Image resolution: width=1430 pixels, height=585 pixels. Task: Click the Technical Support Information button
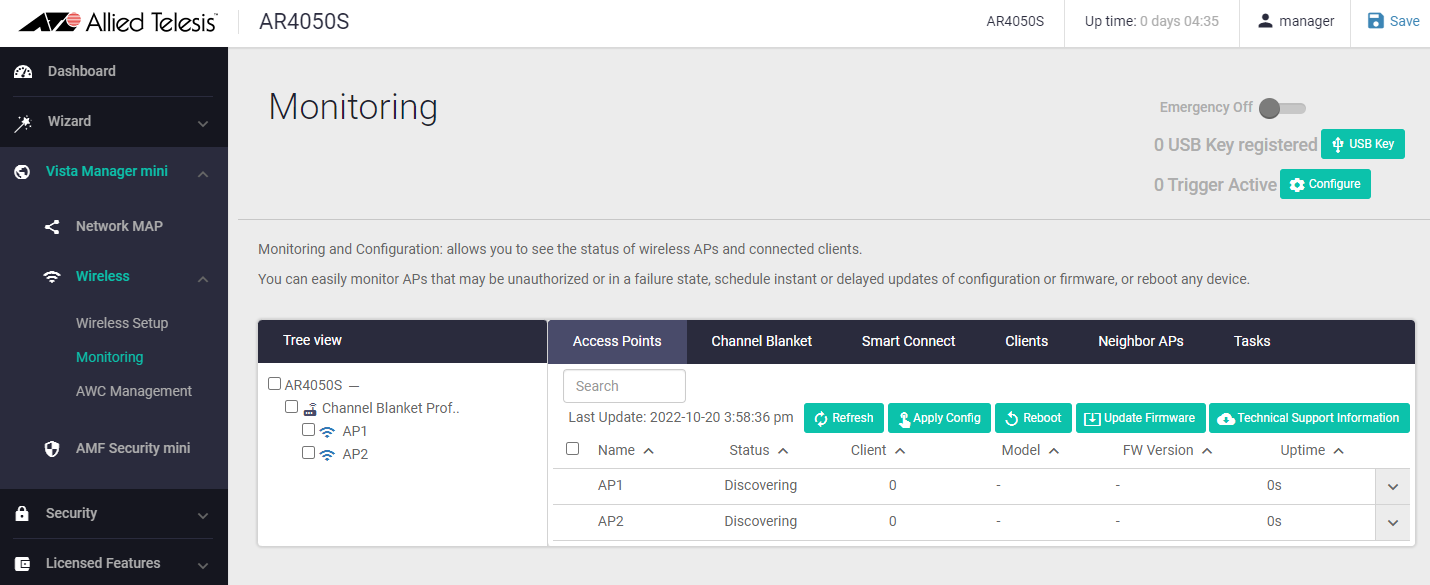[1309, 418]
